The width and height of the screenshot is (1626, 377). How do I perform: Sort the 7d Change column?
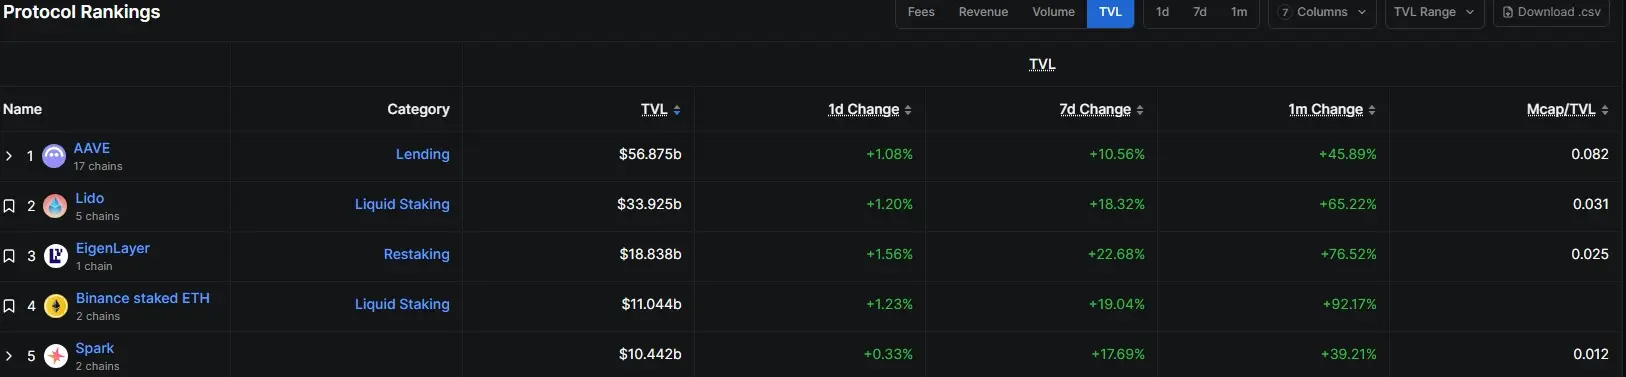[1140, 110]
